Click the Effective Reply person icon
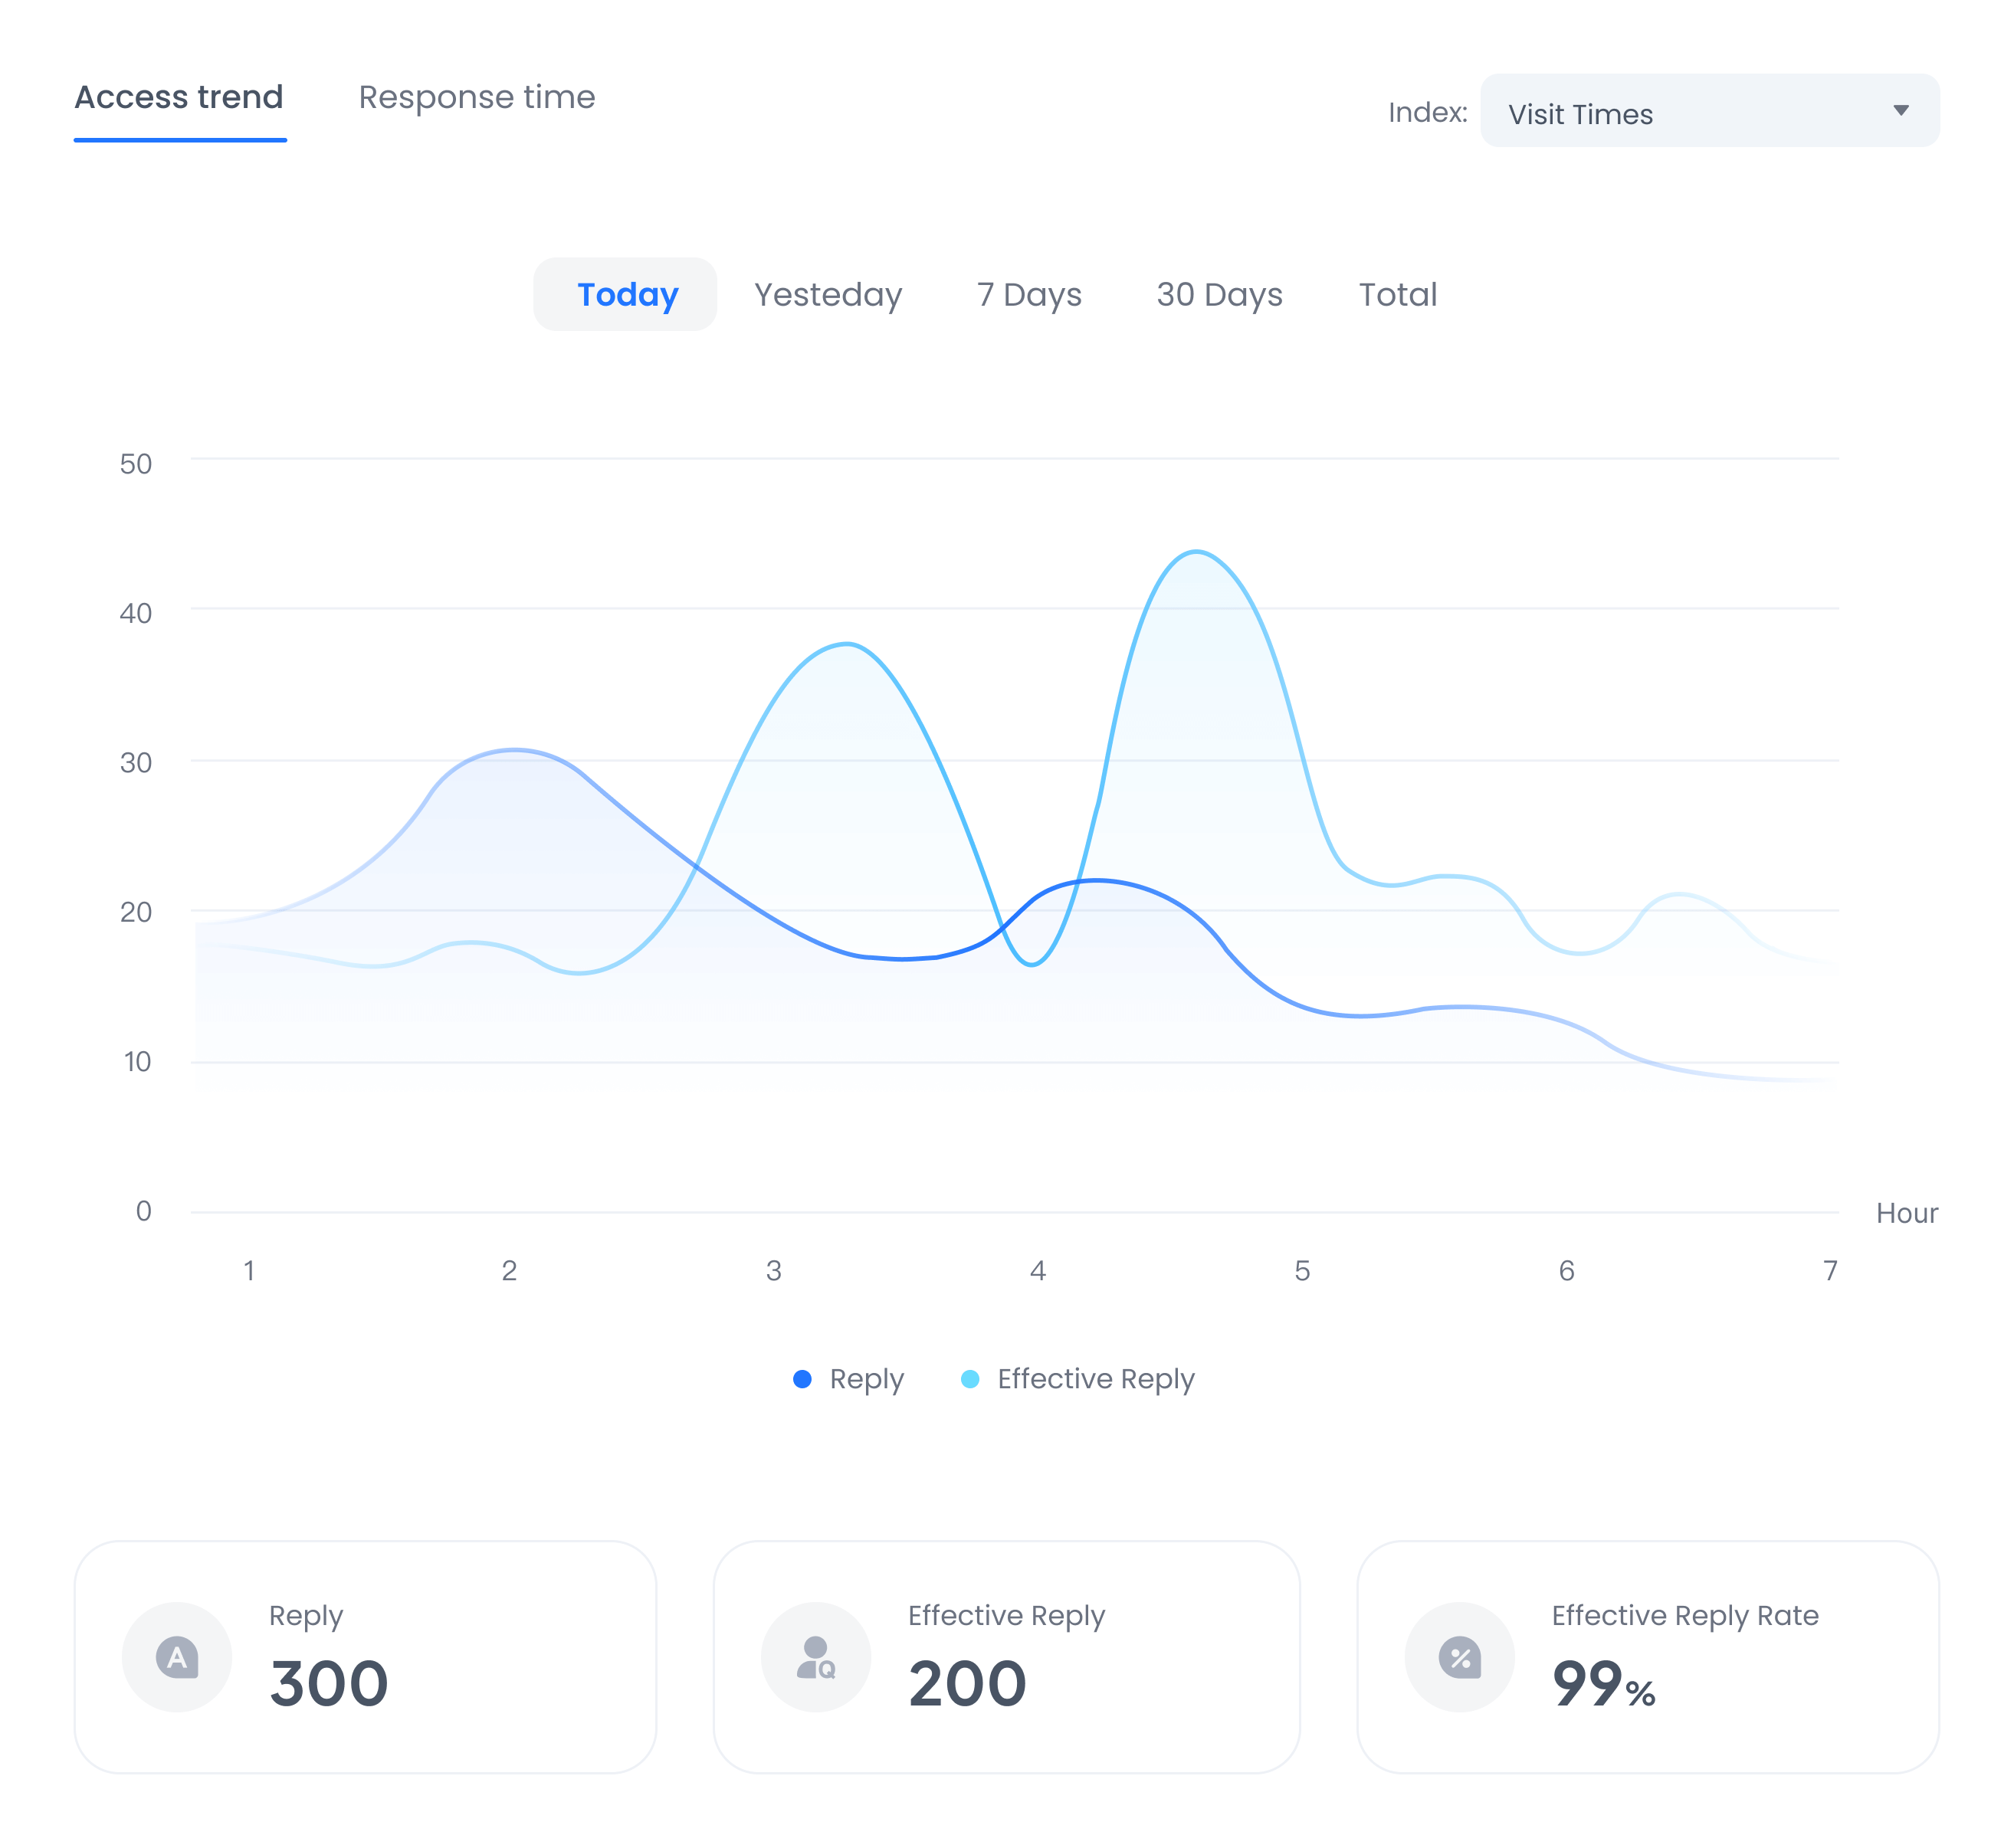This screenshot has height=1848, width=2014. pyautogui.click(x=816, y=1658)
